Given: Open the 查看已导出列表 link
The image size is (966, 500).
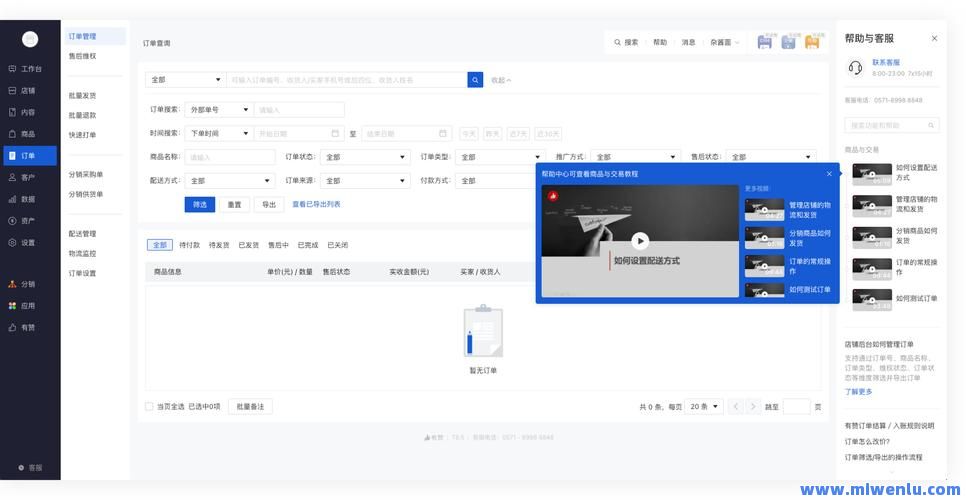Looking at the screenshot, I should [316, 204].
